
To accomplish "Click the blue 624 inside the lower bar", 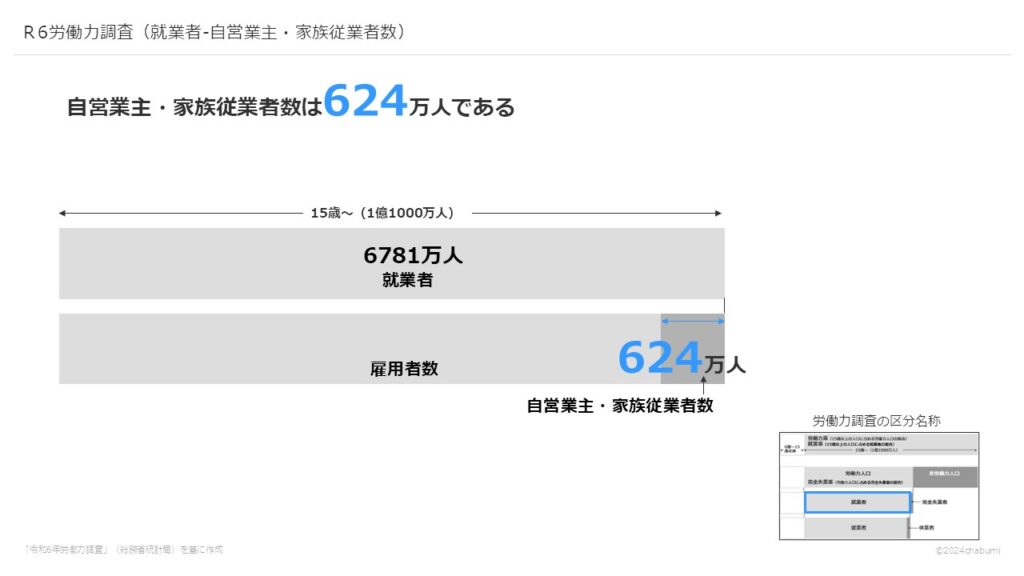I will click(660, 358).
